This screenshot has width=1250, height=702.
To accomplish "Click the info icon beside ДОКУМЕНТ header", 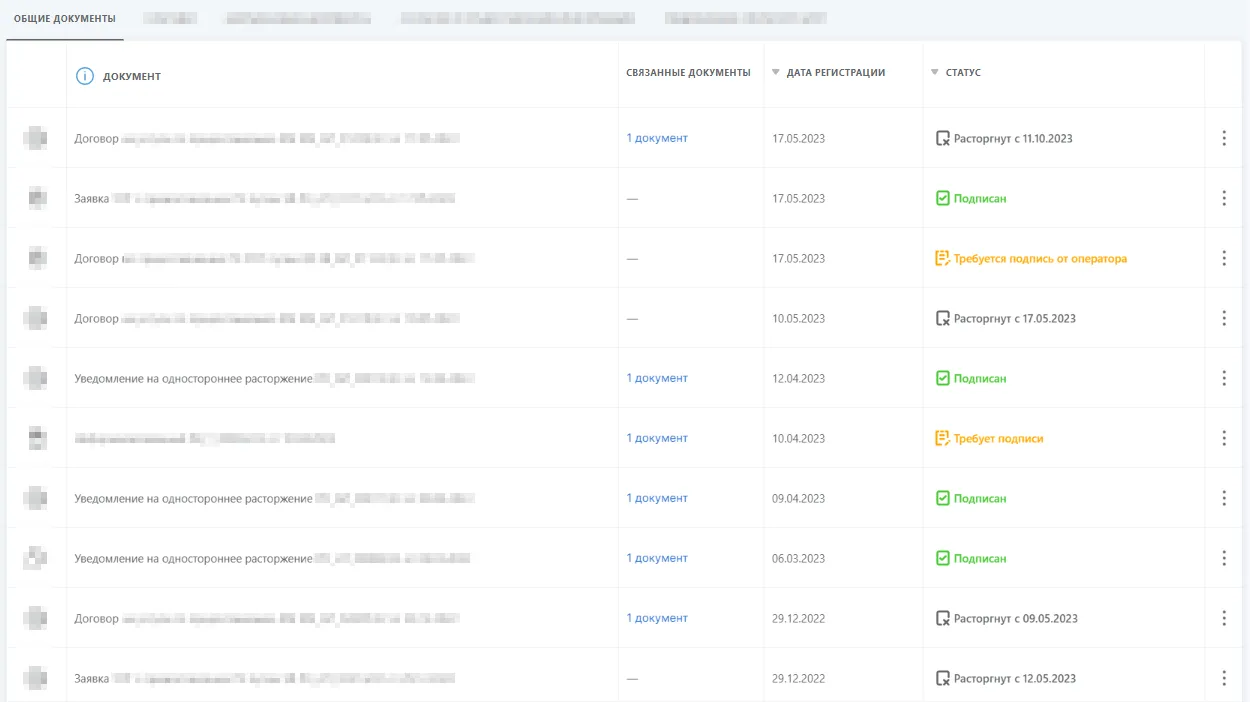I will point(85,76).
